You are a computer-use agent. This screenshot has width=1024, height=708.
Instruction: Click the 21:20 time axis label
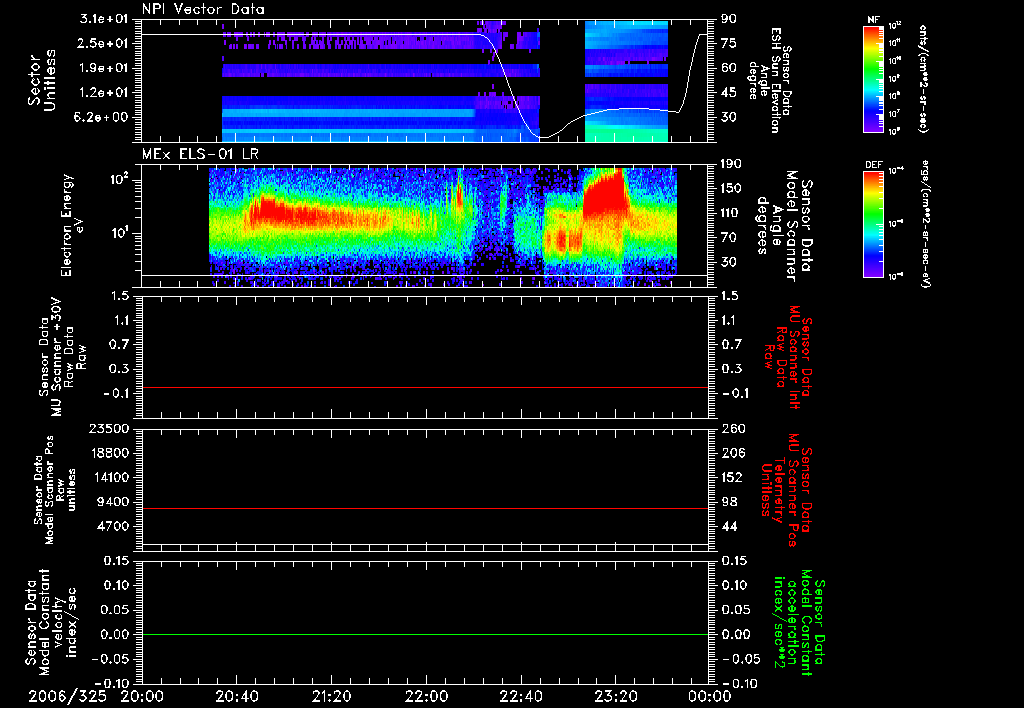tap(331, 696)
